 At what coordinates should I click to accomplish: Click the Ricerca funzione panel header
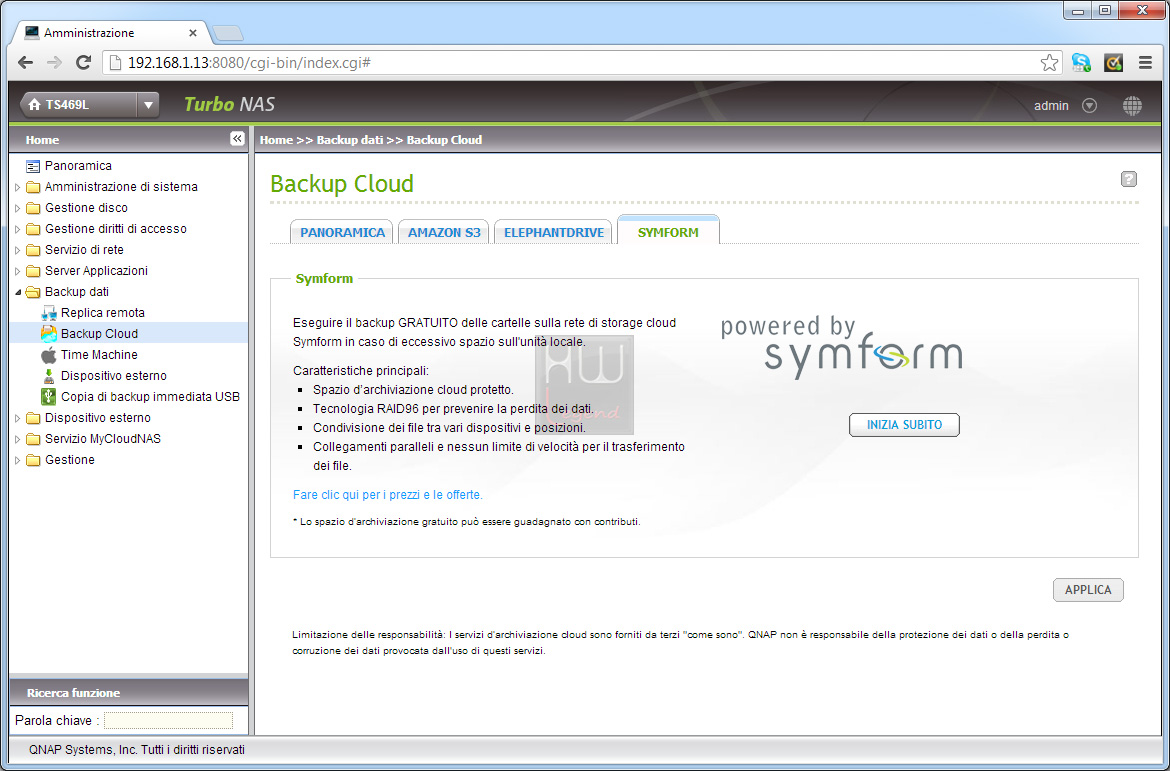pyautogui.click(x=128, y=693)
